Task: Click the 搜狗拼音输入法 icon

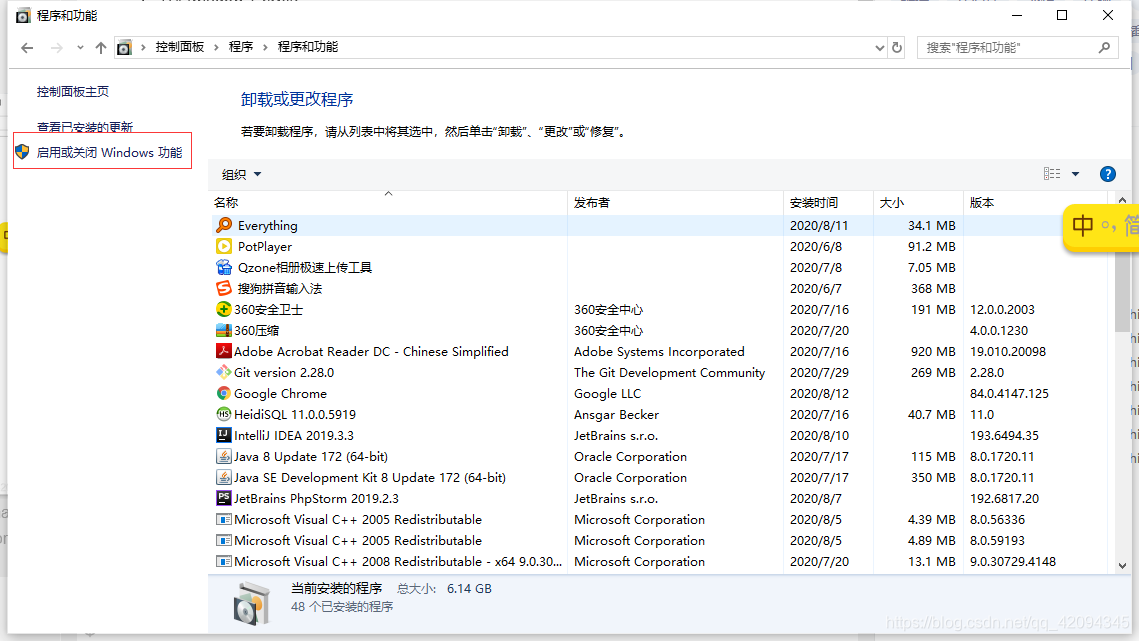Action: [224, 289]
